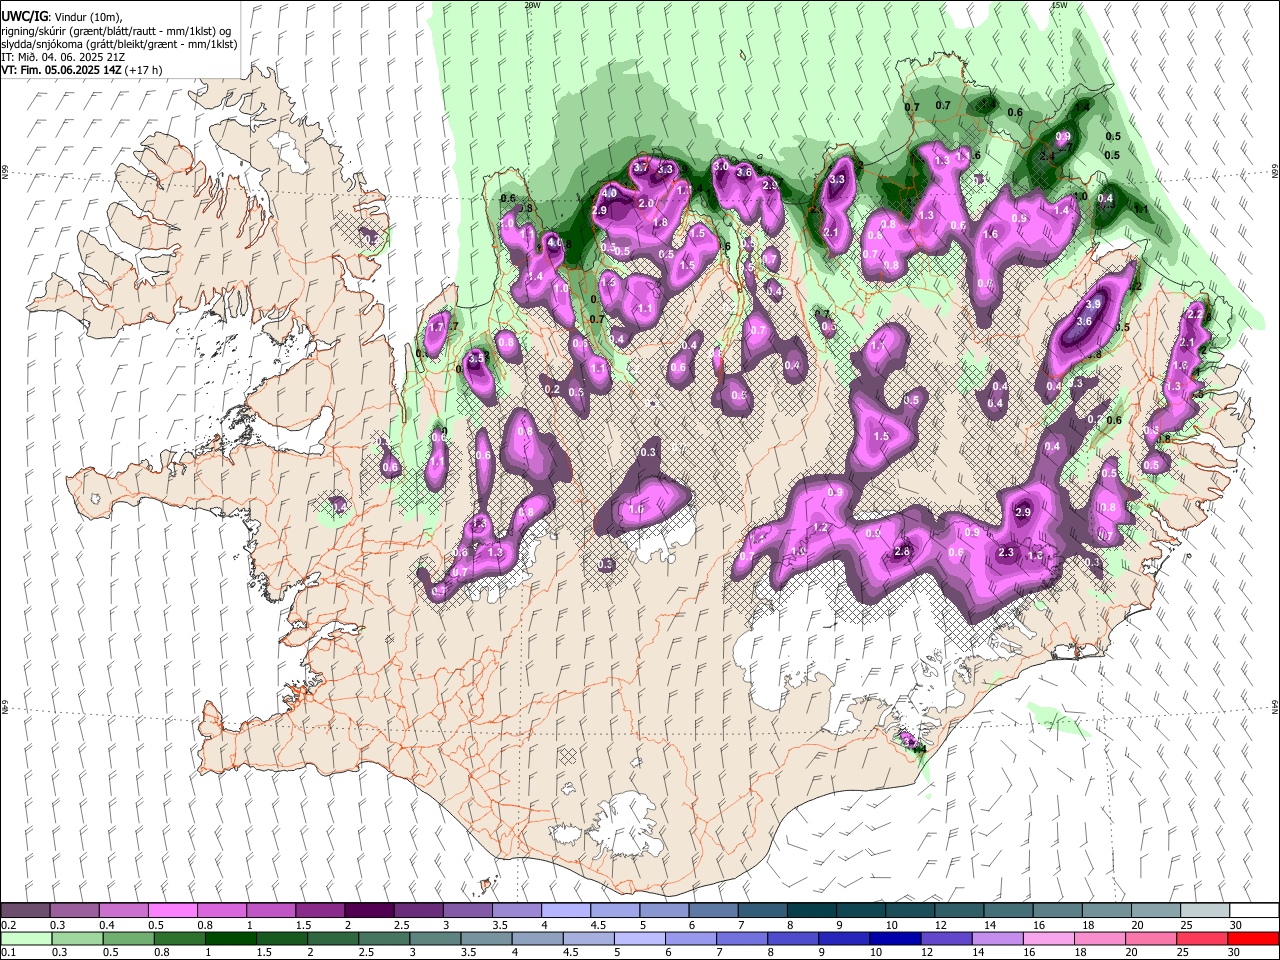
Task: Click the "0.2" label under the snow scale
Action: coord(8,925)
